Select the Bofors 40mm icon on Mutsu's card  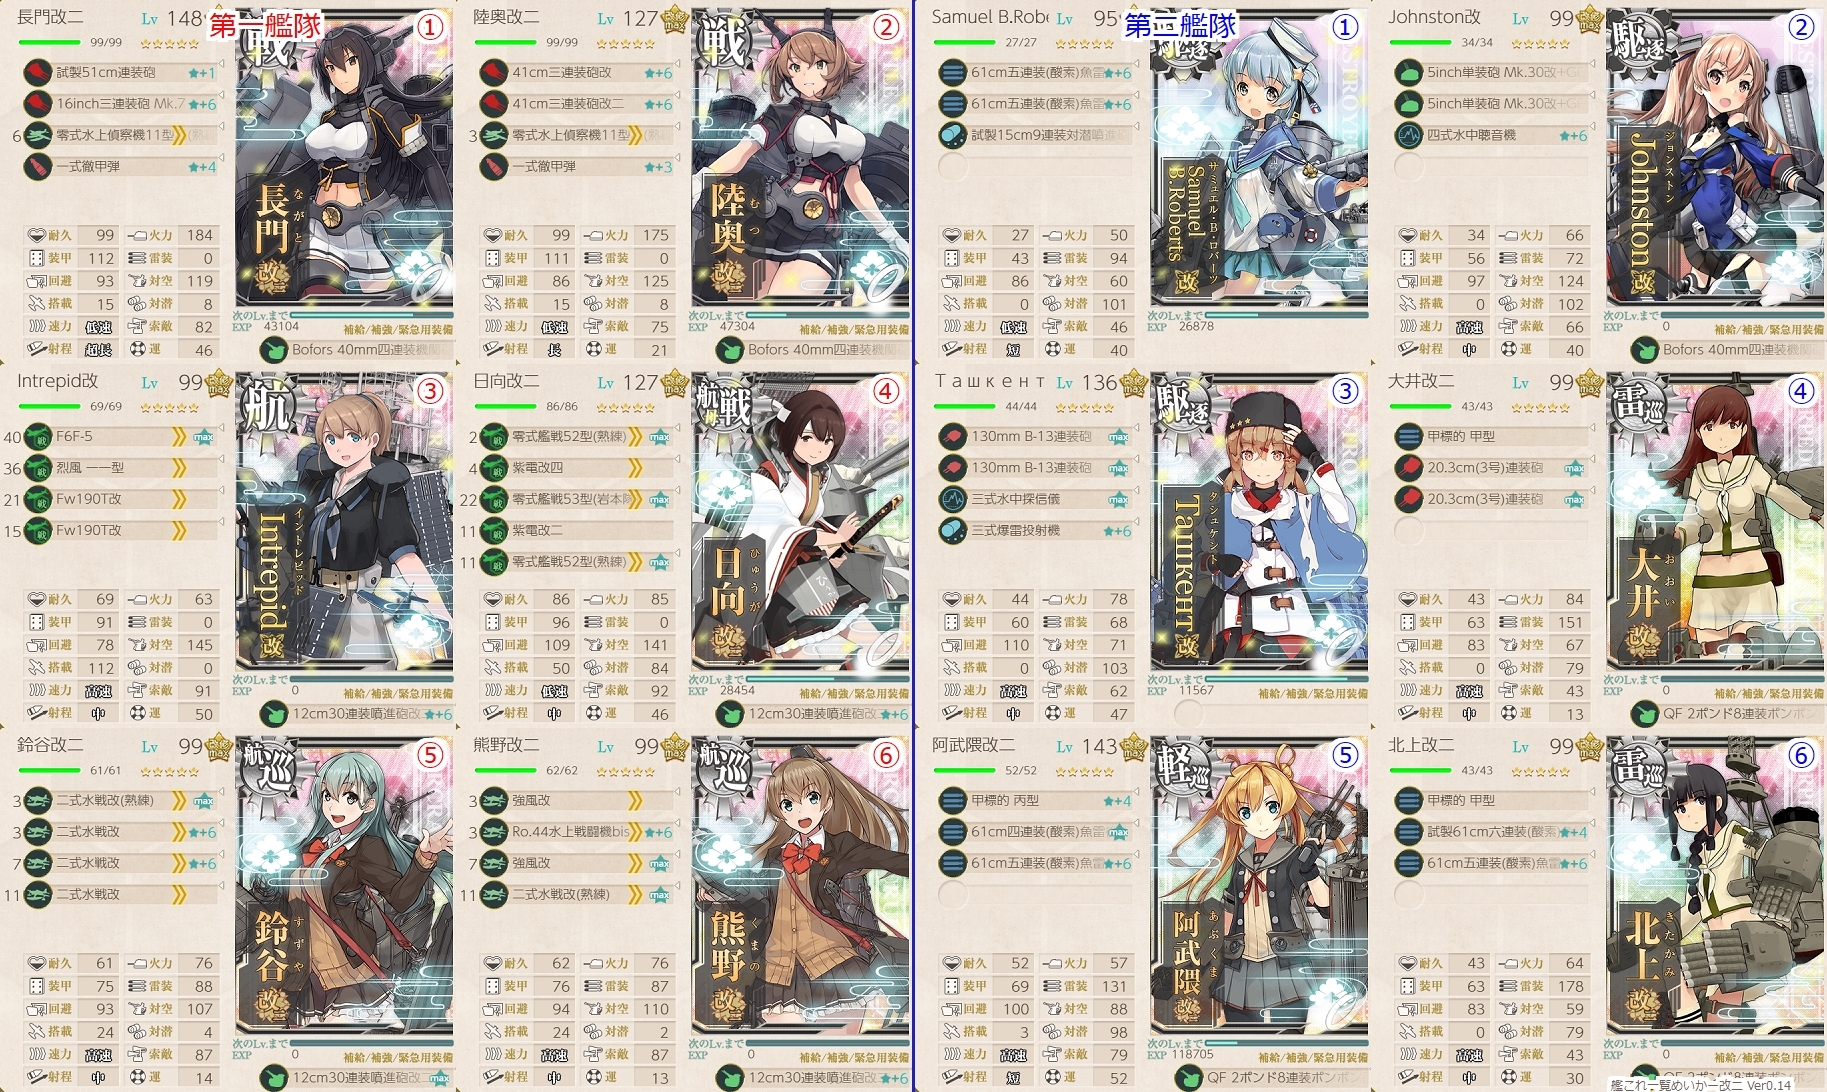tap(730, 350)
